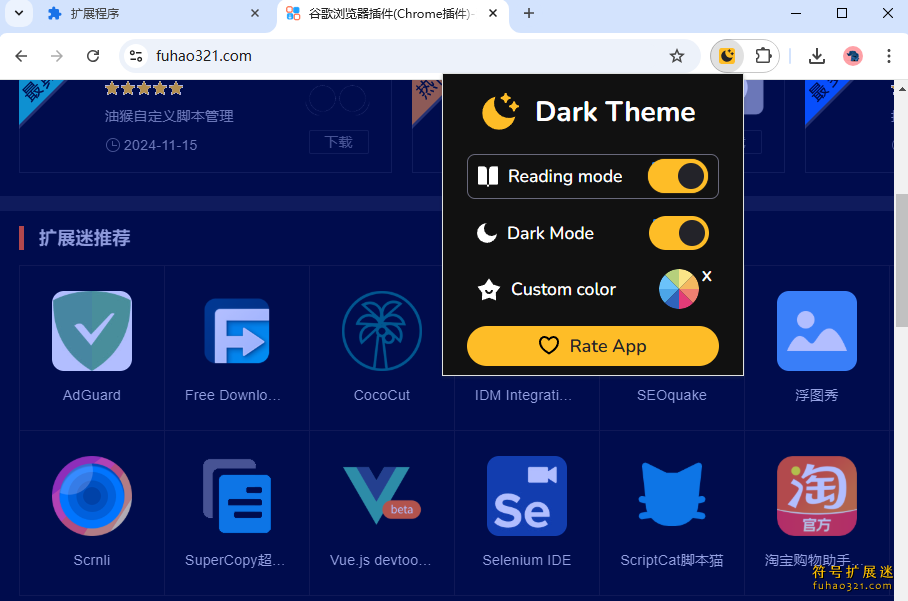Click the Dark Theme popup title

pyautogui.click(x=615, y=112)
